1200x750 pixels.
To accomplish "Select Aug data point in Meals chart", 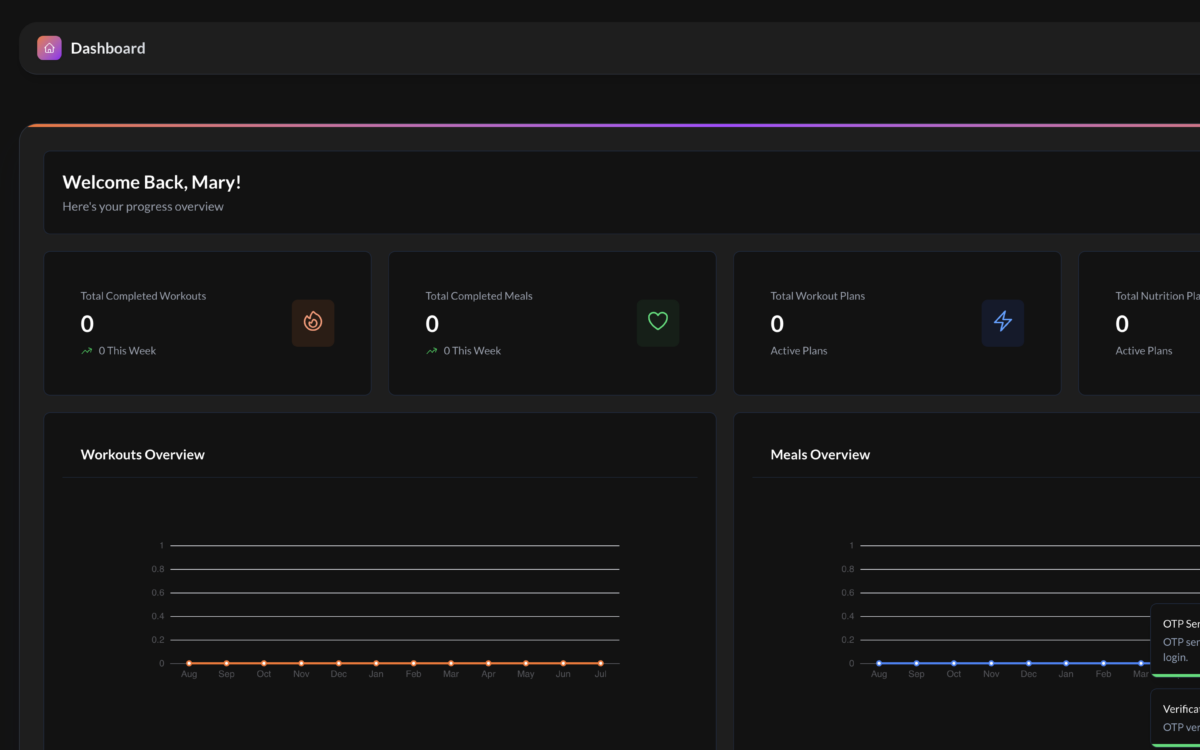I will (879, 663).
